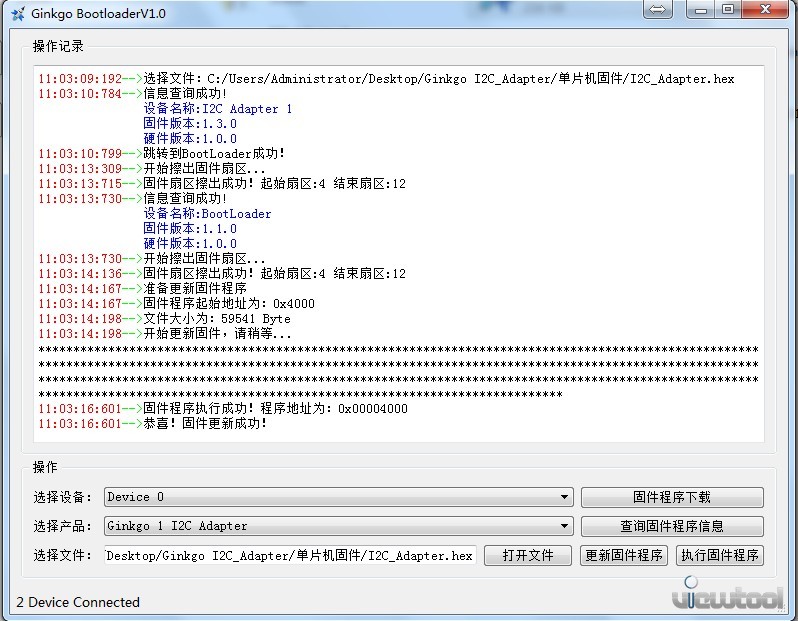Click the 选择产品 label
Screen dimensions: 798x621
pyautogui.click(x=62, y=526)
